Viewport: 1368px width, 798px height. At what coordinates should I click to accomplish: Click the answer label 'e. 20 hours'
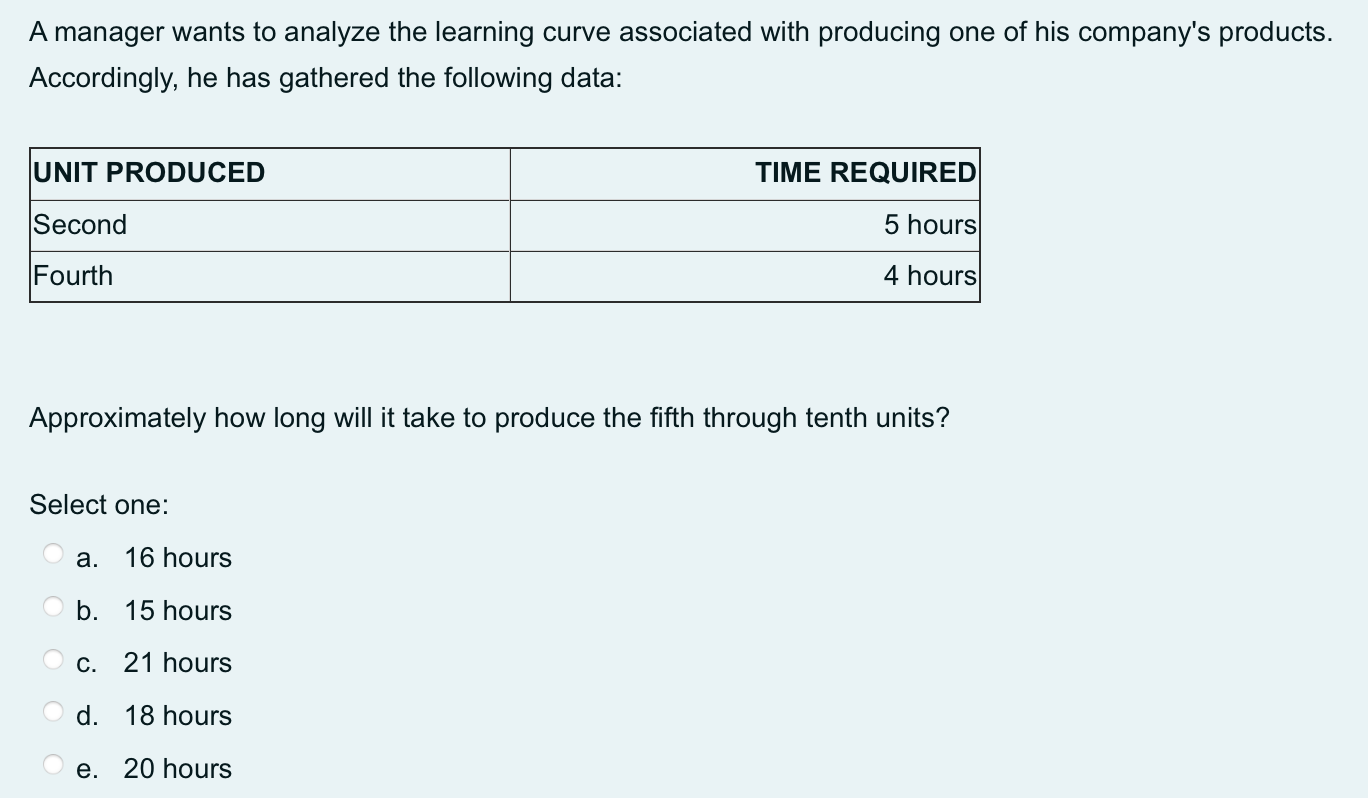tap(155, 768)
